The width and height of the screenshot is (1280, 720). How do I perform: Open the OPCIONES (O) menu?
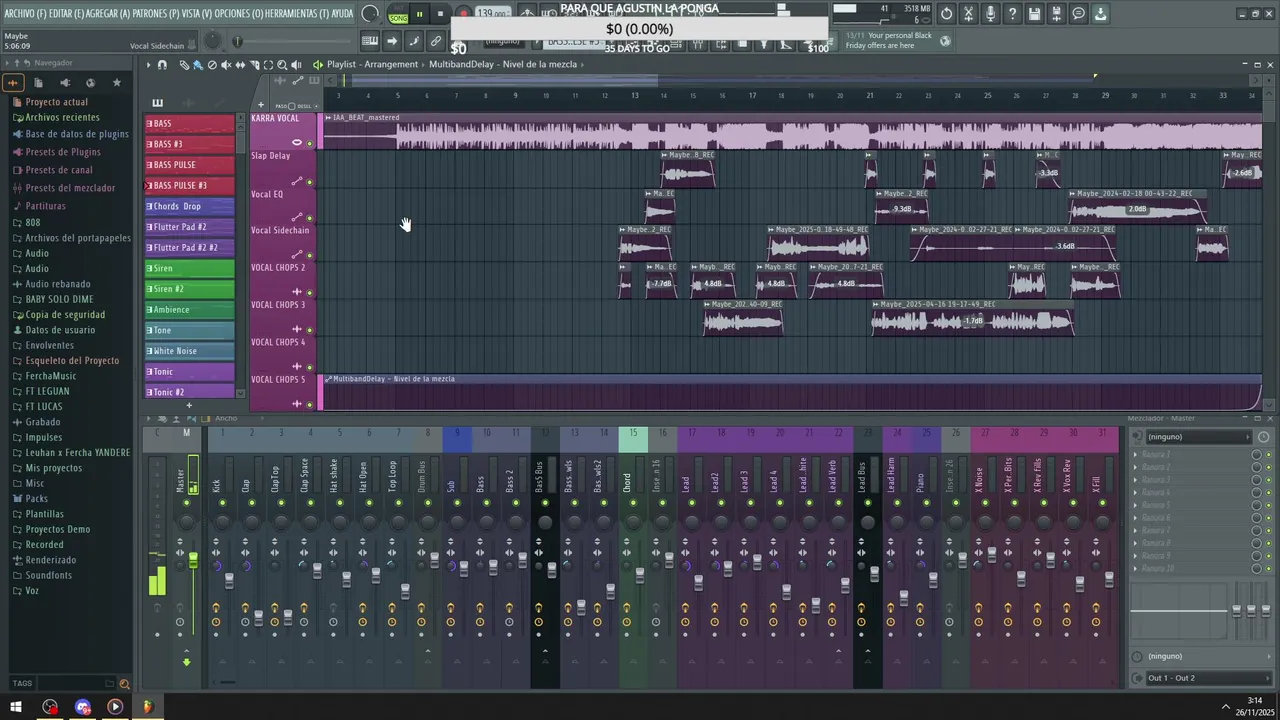click(x=239, y=14)
